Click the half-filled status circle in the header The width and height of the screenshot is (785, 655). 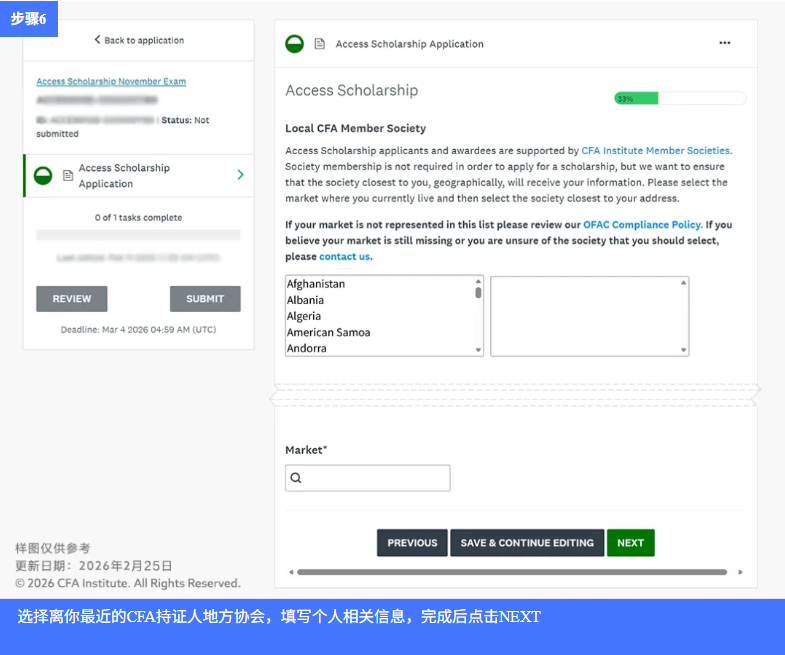coord(294,44)
